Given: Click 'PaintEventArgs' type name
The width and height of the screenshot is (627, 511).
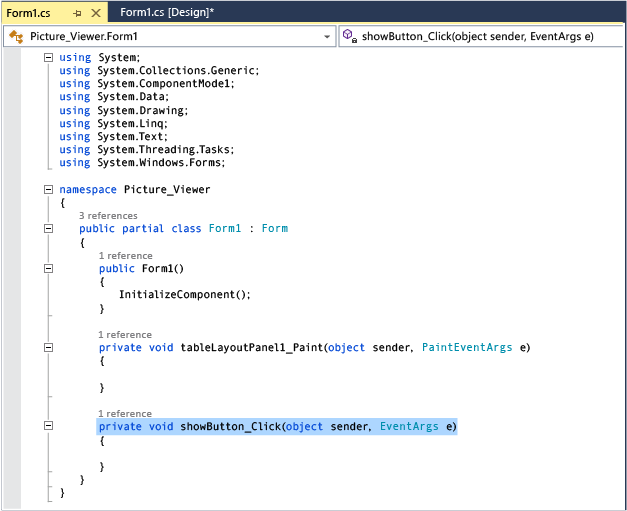Looking at the screenshot, I should click(x=467, y=347).
